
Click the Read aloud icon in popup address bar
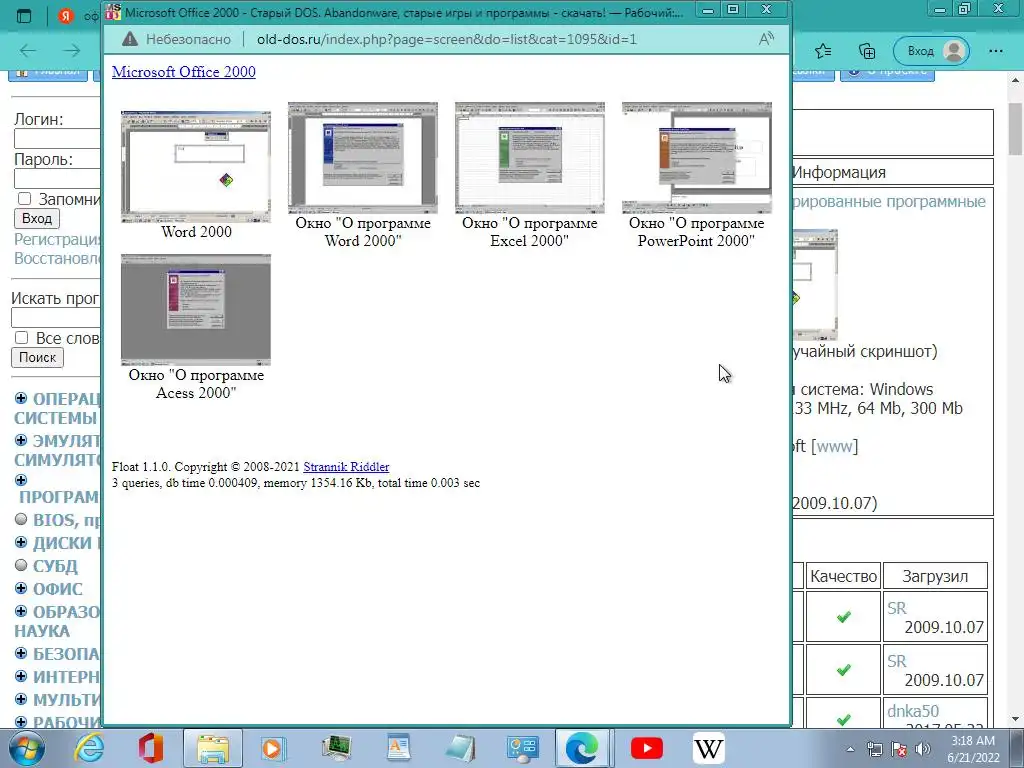pyautogui.click(x=766, y=39)
